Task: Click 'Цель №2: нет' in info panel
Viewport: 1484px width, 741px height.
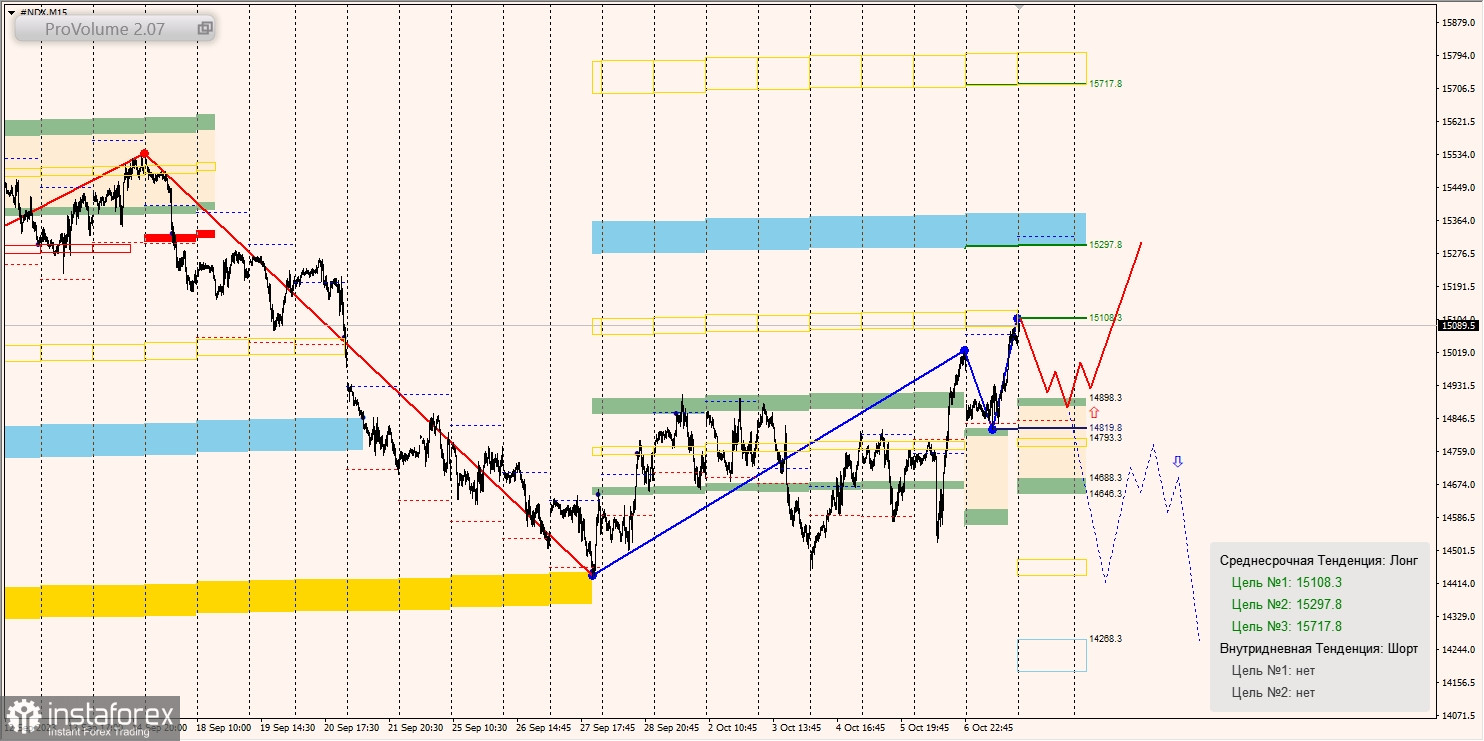Action: (1273, 692)
